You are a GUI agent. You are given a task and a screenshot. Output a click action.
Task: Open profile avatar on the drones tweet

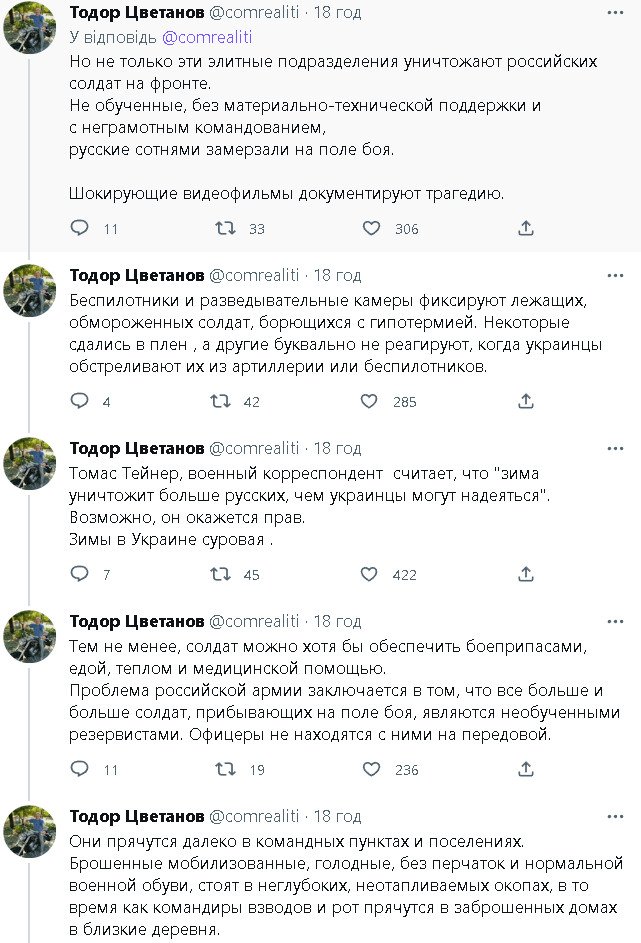tap(29, 291)
